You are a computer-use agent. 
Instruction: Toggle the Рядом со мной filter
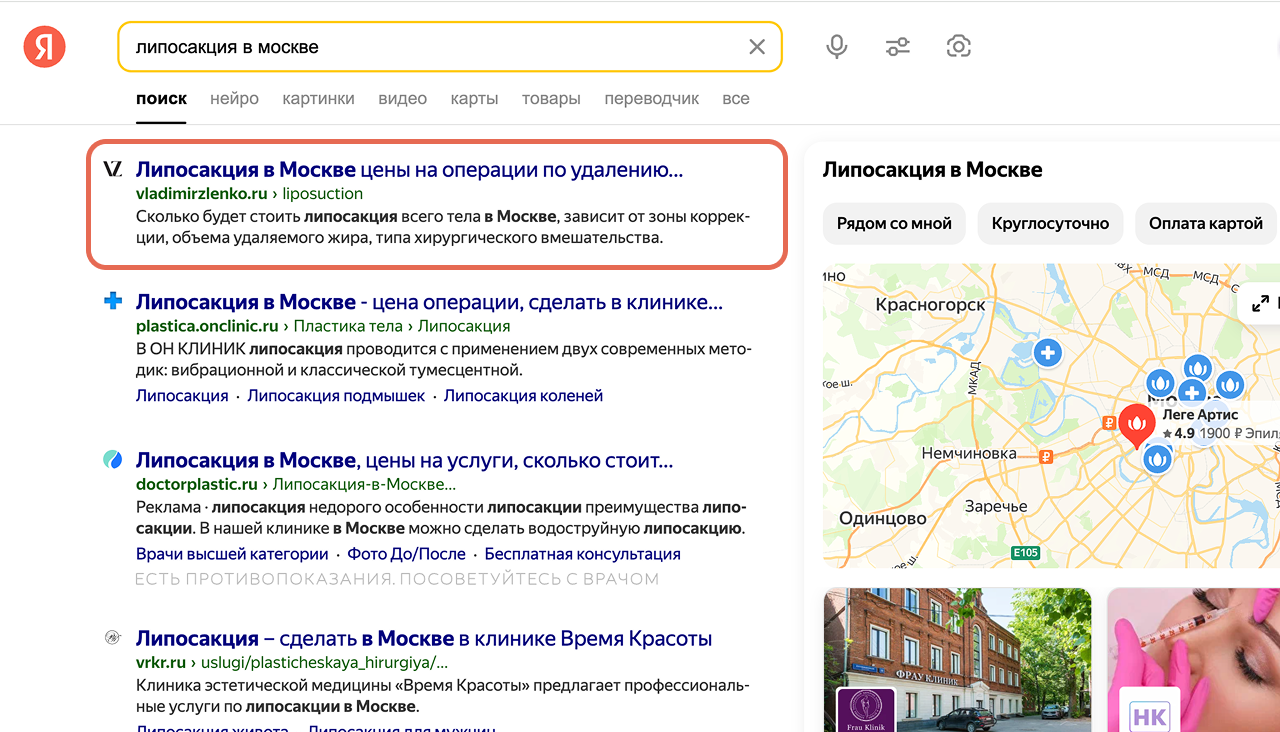click(894, 223)
